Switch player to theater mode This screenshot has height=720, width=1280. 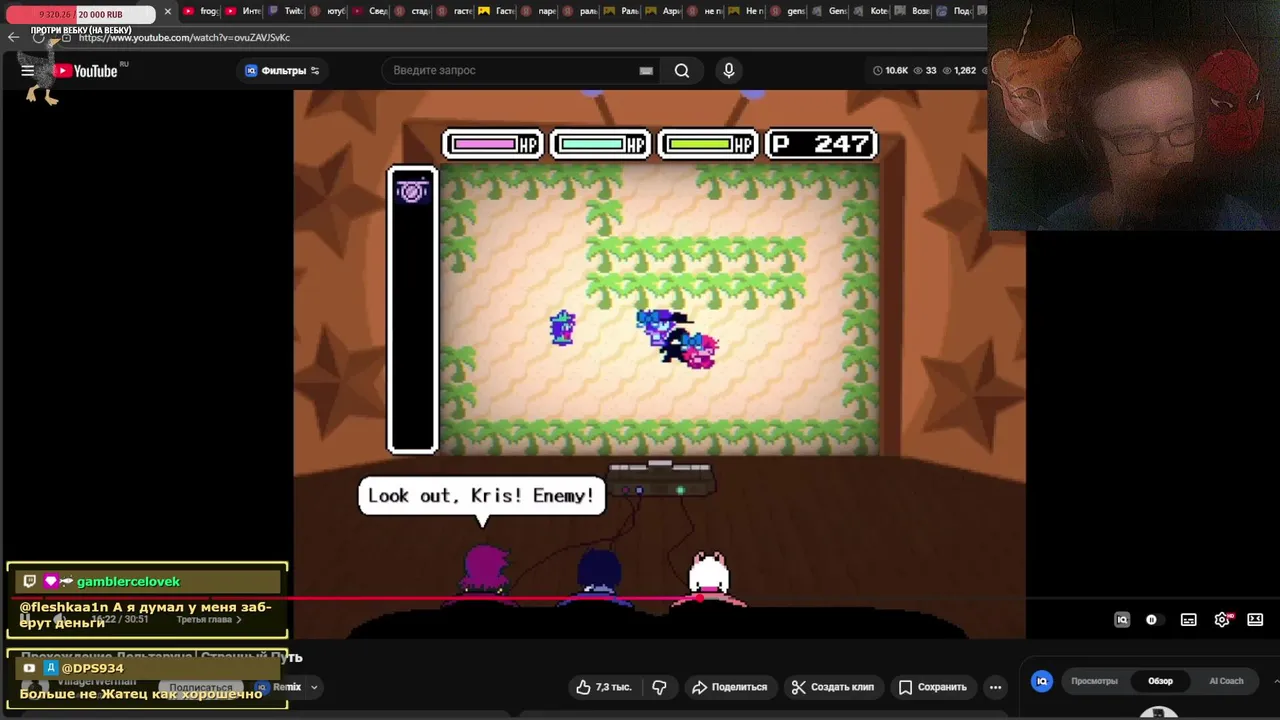tap(1255, 620)
